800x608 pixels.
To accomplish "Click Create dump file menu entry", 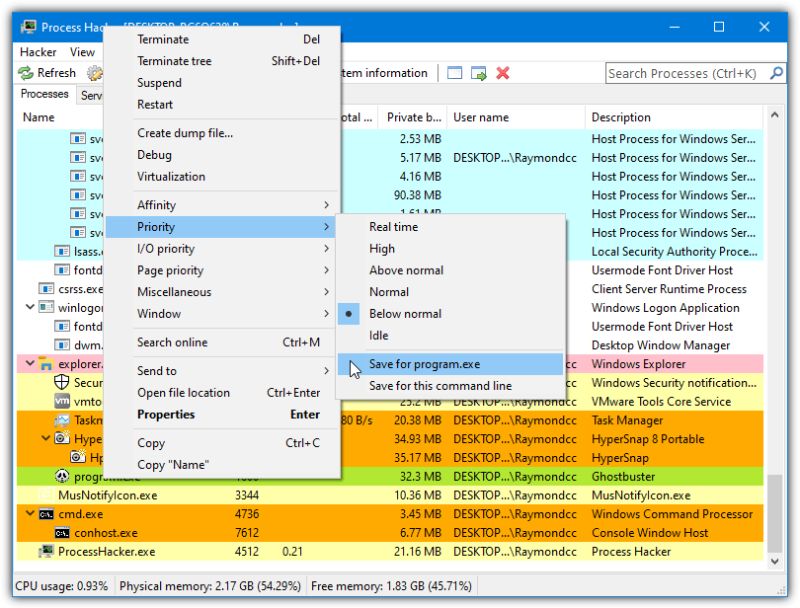I will coord(221,133).
